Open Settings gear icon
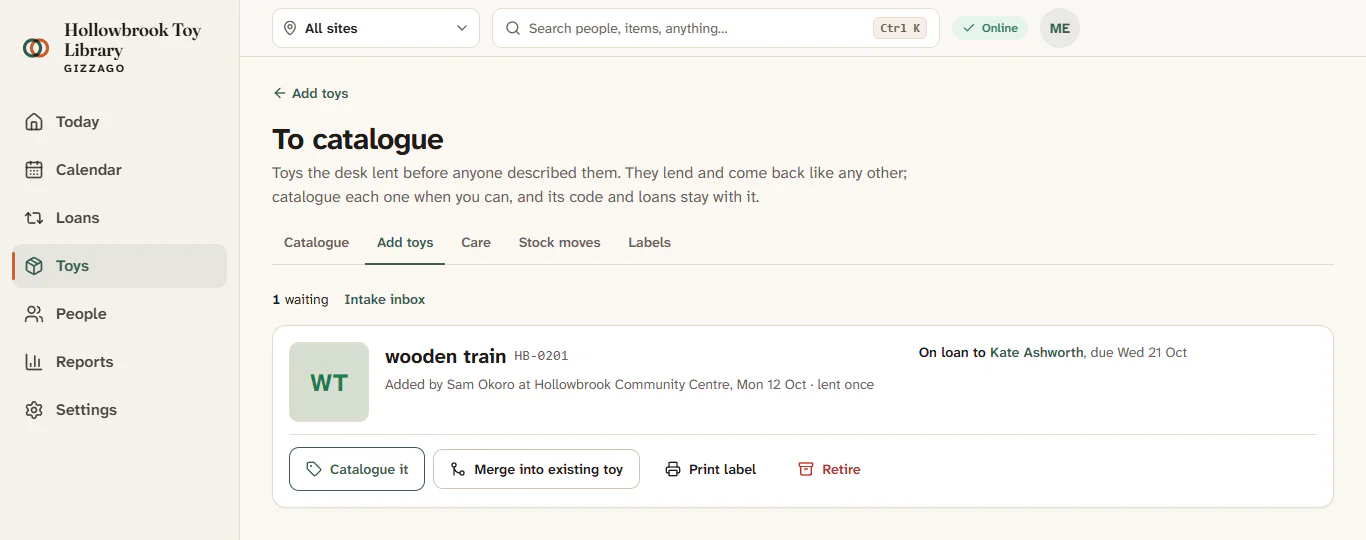Screen dimensions: 1366x540 [34, 410]
